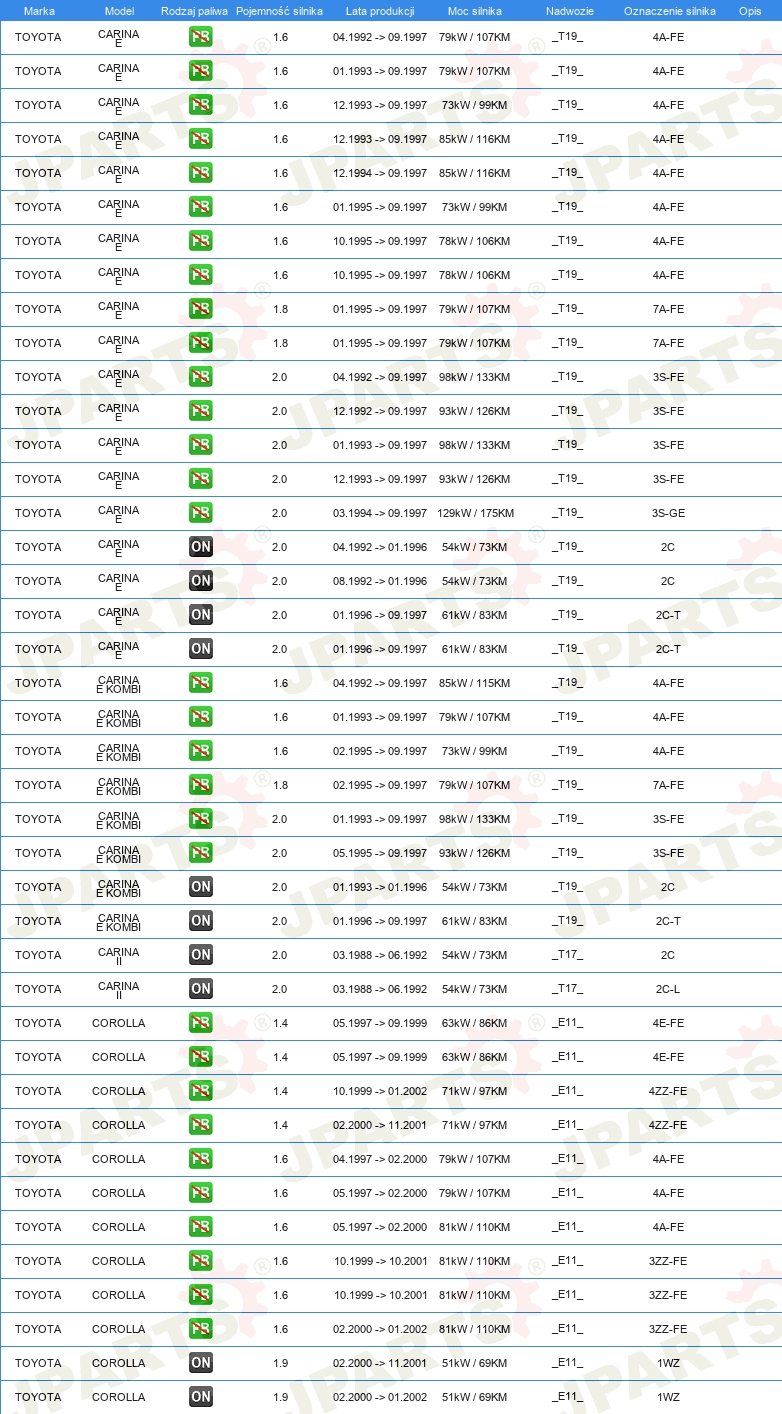Click petrol icon for Carina E 12.1993 85kW row
This screenshot has height=1414, width=782.
tap(200, 139)
